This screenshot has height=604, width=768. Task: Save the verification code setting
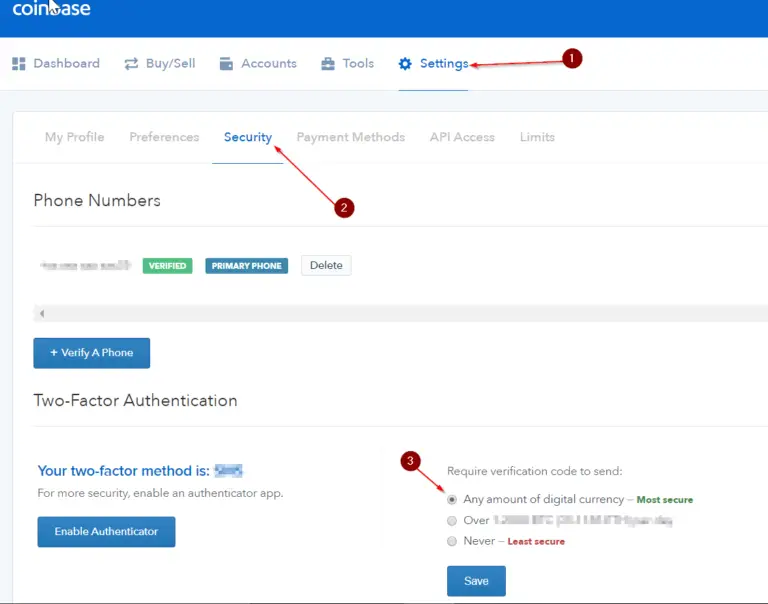click(476, 581)
